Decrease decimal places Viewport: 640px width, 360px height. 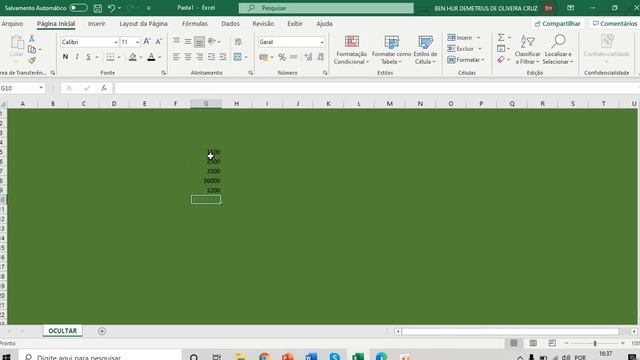tap(320, 57)
